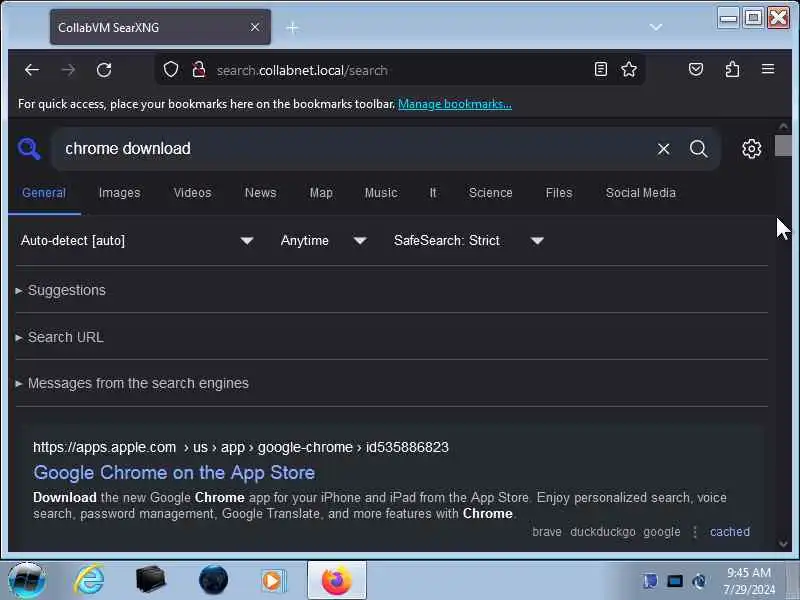
Task: Close the CollabVM SearXNG tab
Action: point(255,27)
